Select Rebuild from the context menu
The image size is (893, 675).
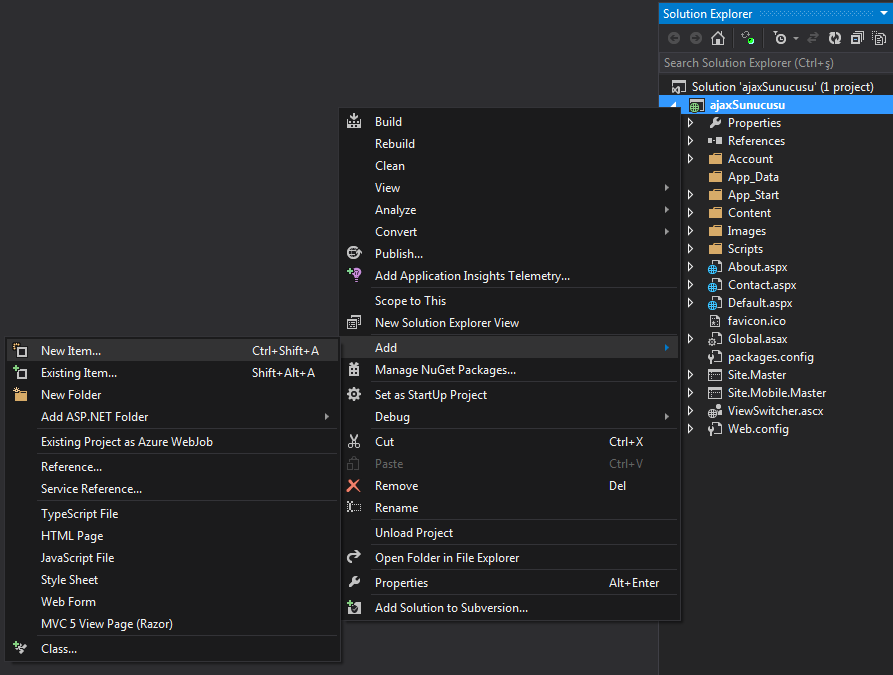click(x=510, y=144)
